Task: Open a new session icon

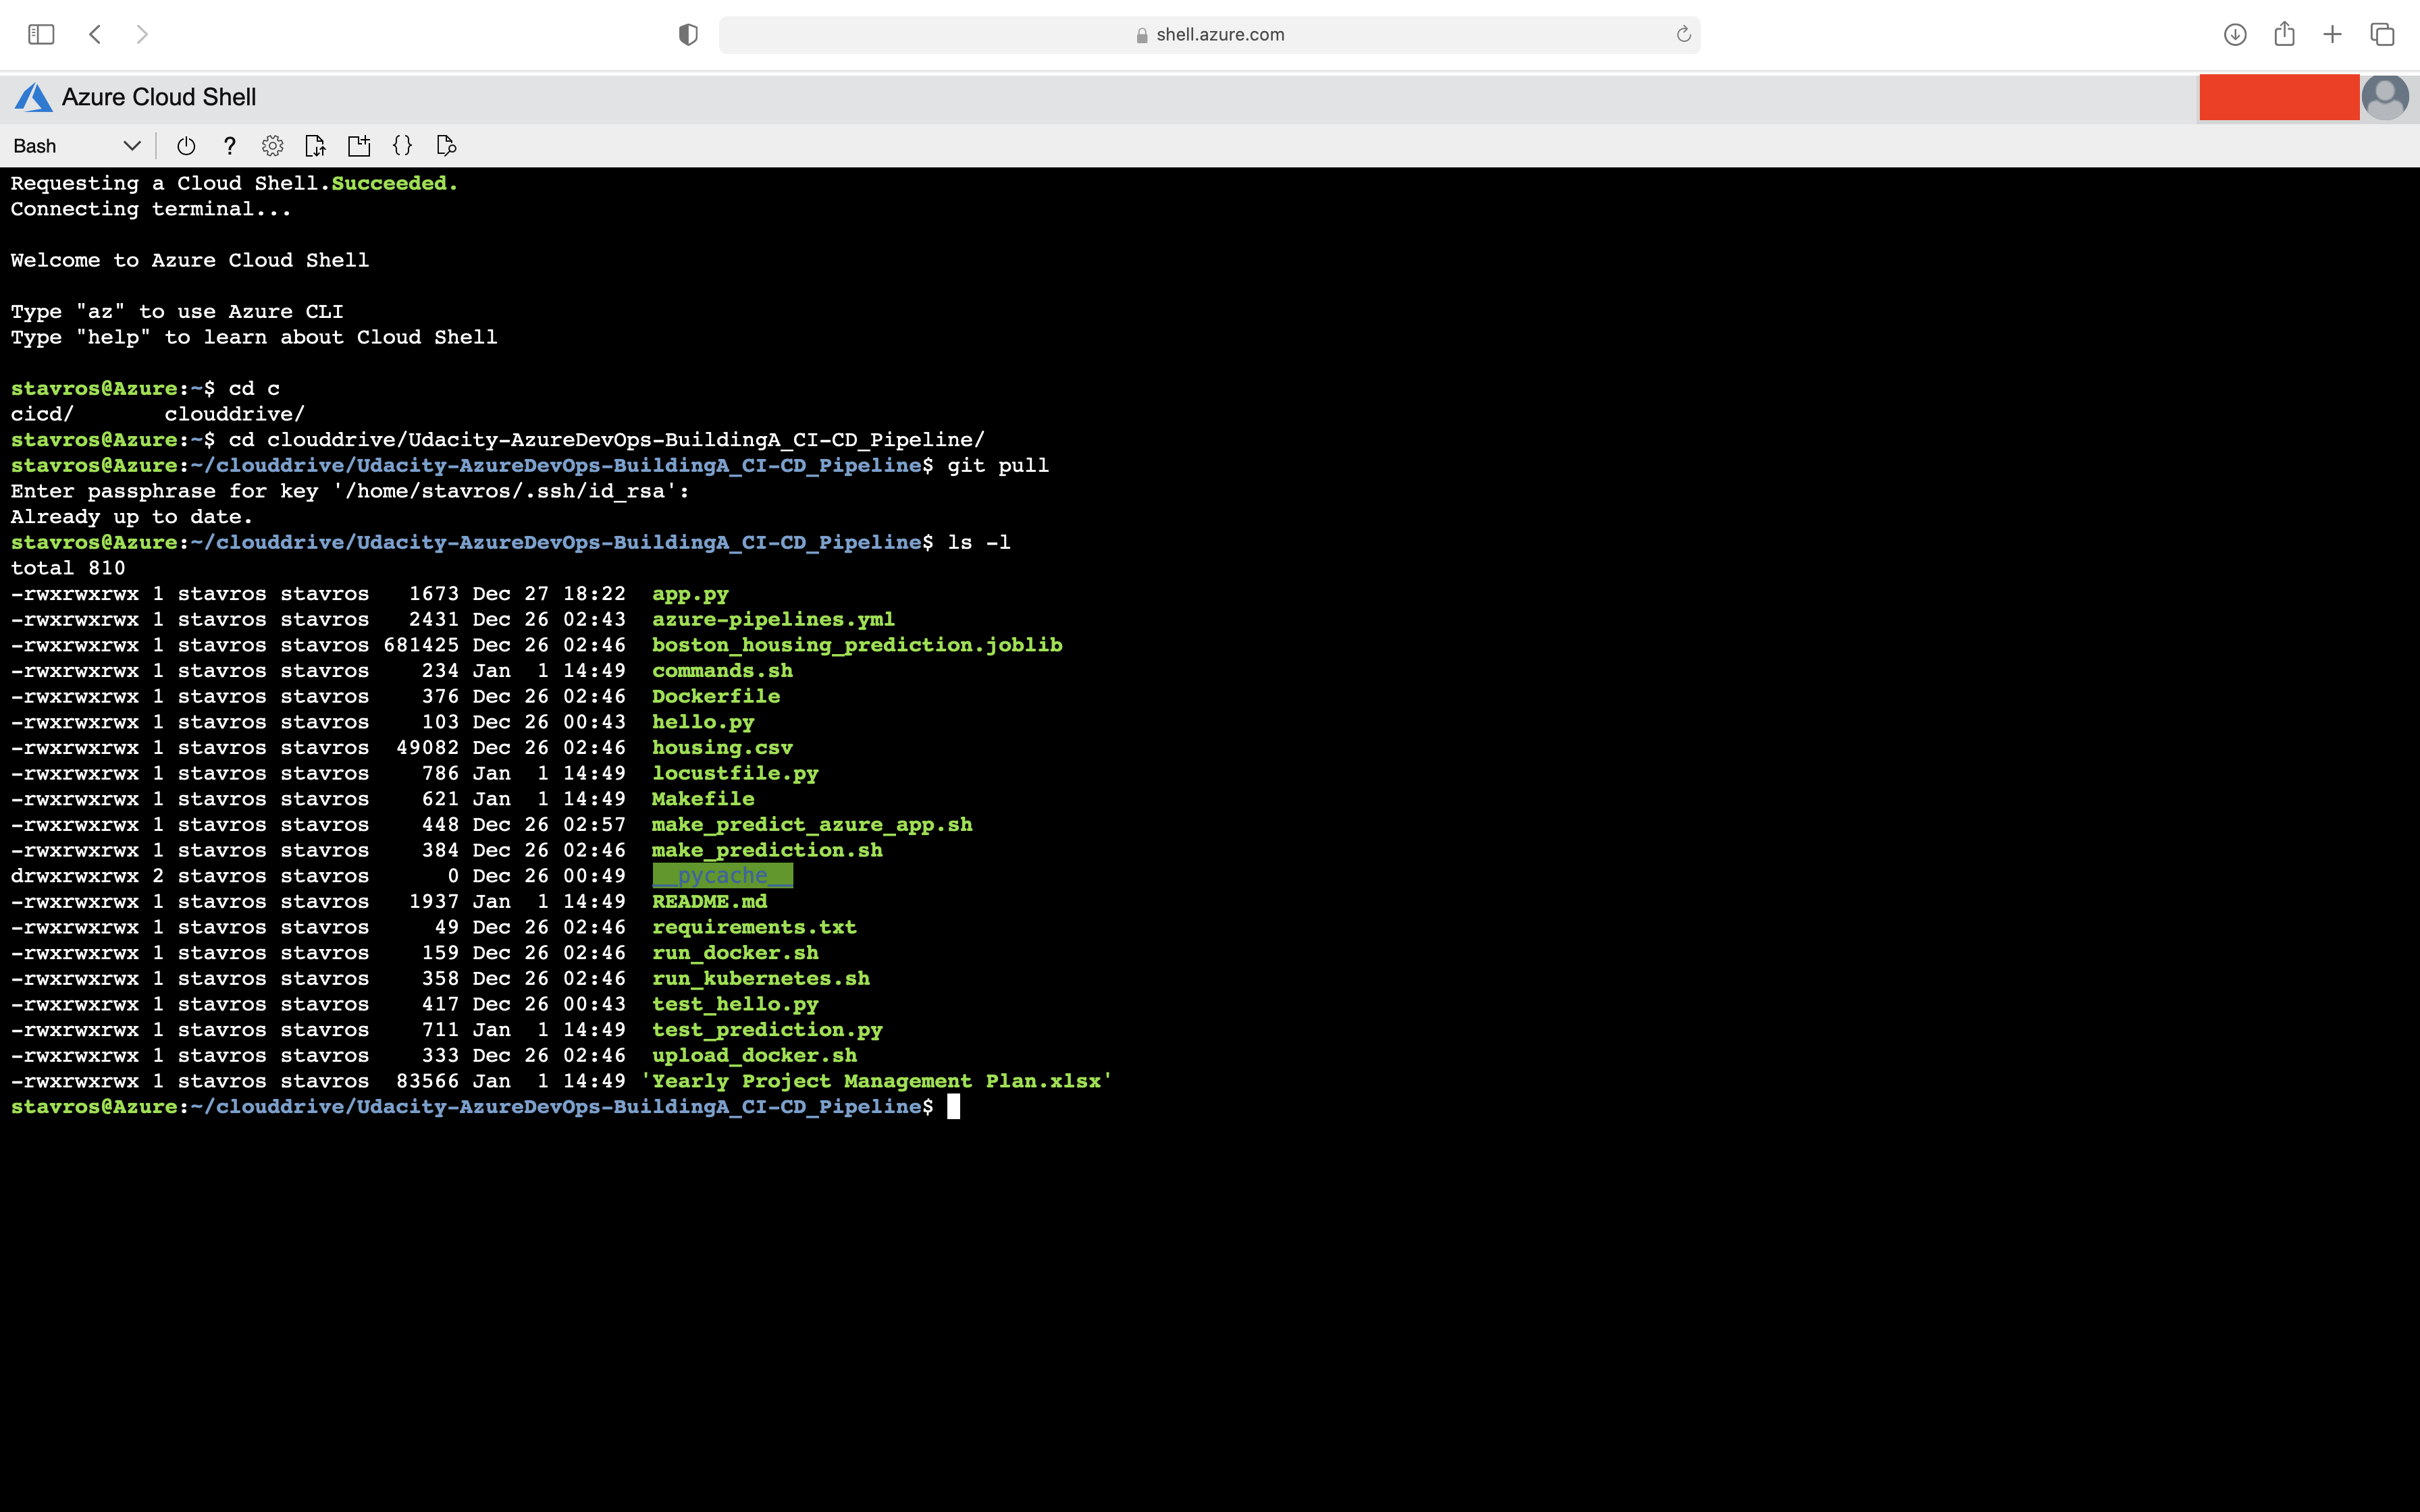Action: click(359, 146)
